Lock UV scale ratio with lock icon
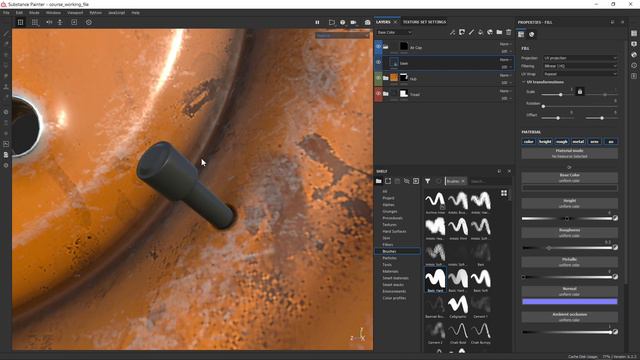640x360 pixels. pos(580,92)
